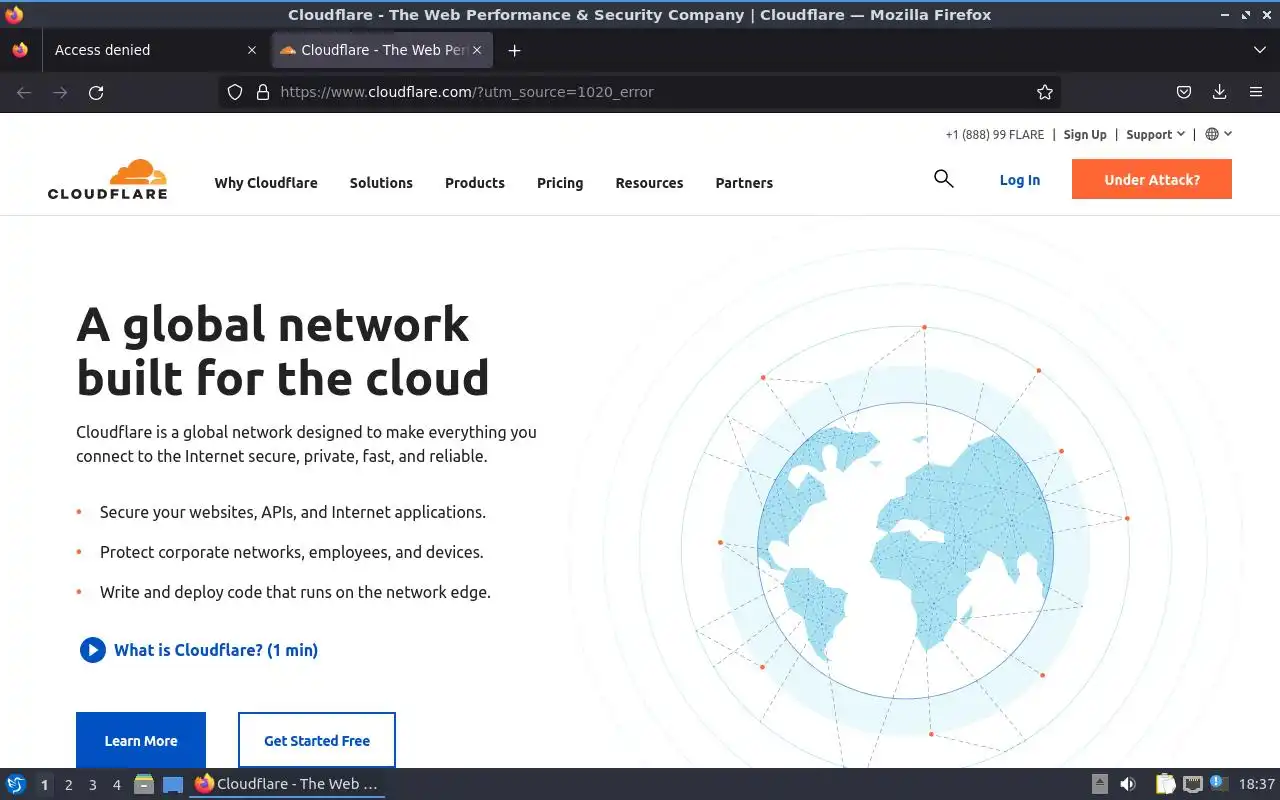Click the Sign Up link
1280x800 pixels.
pyautogui.click(x=1085, y=134)
